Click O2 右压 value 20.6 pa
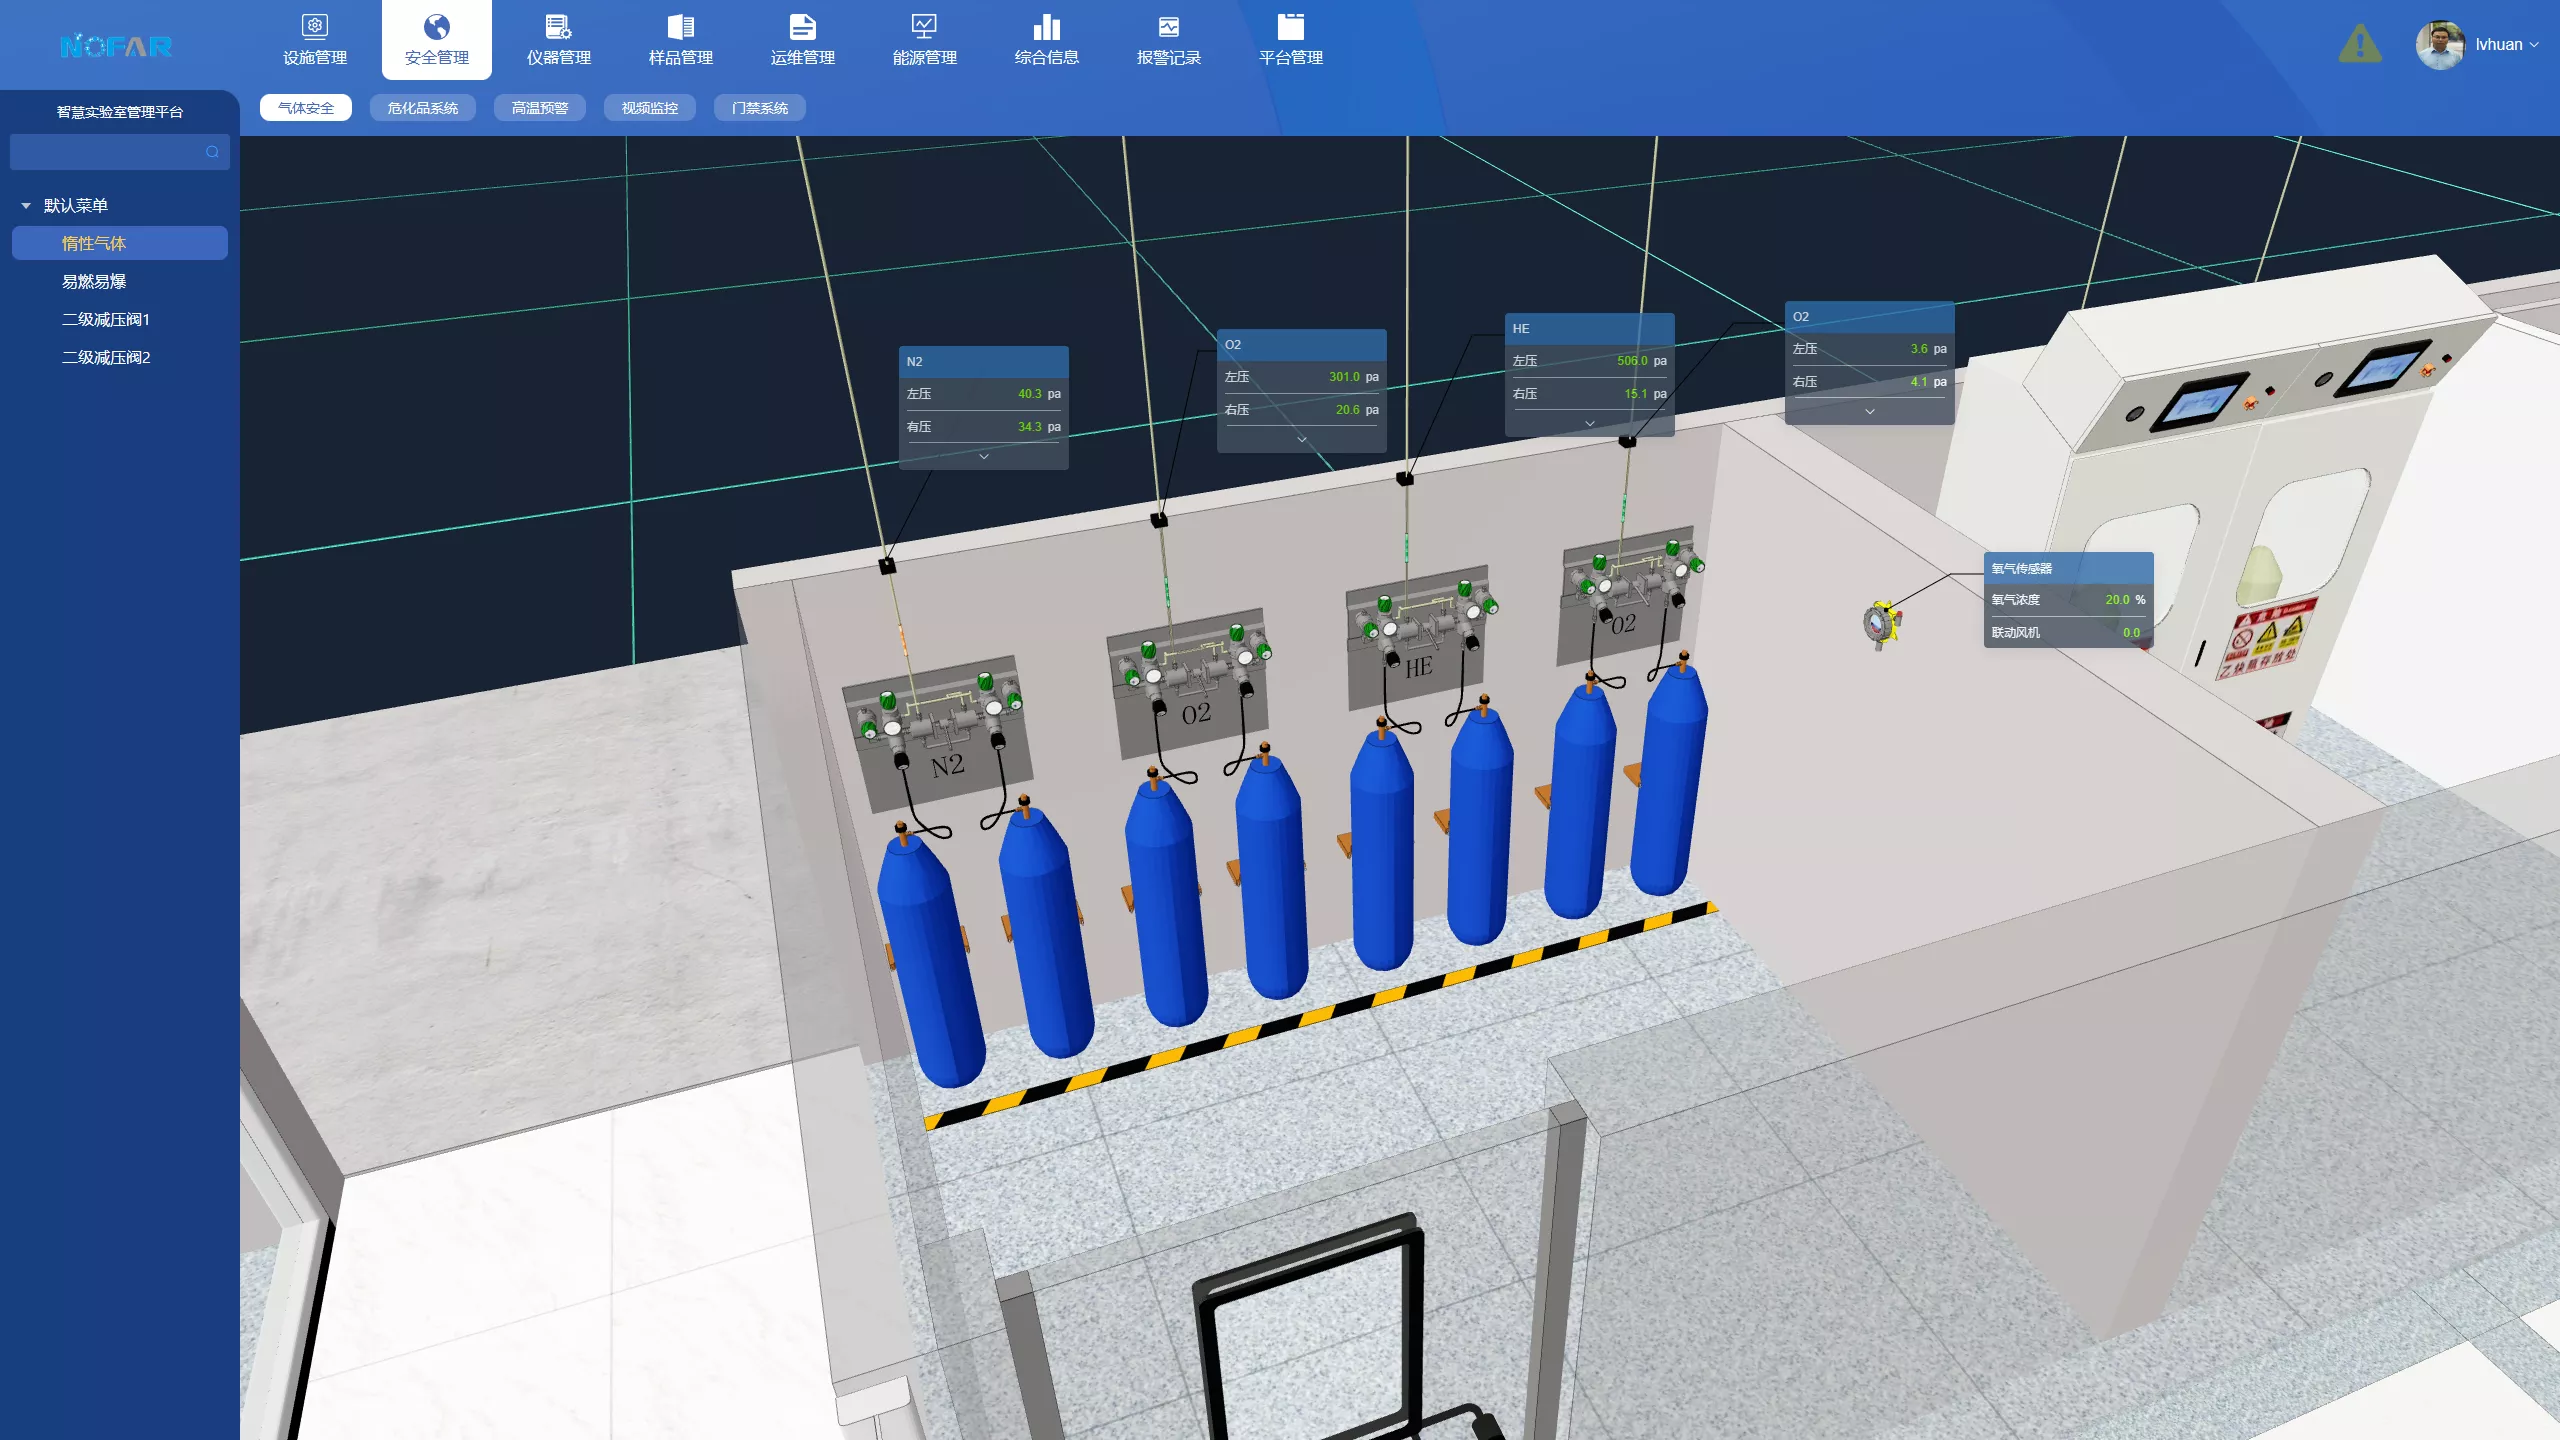Screen dimensions: 2560x1440 [1357, 410]
